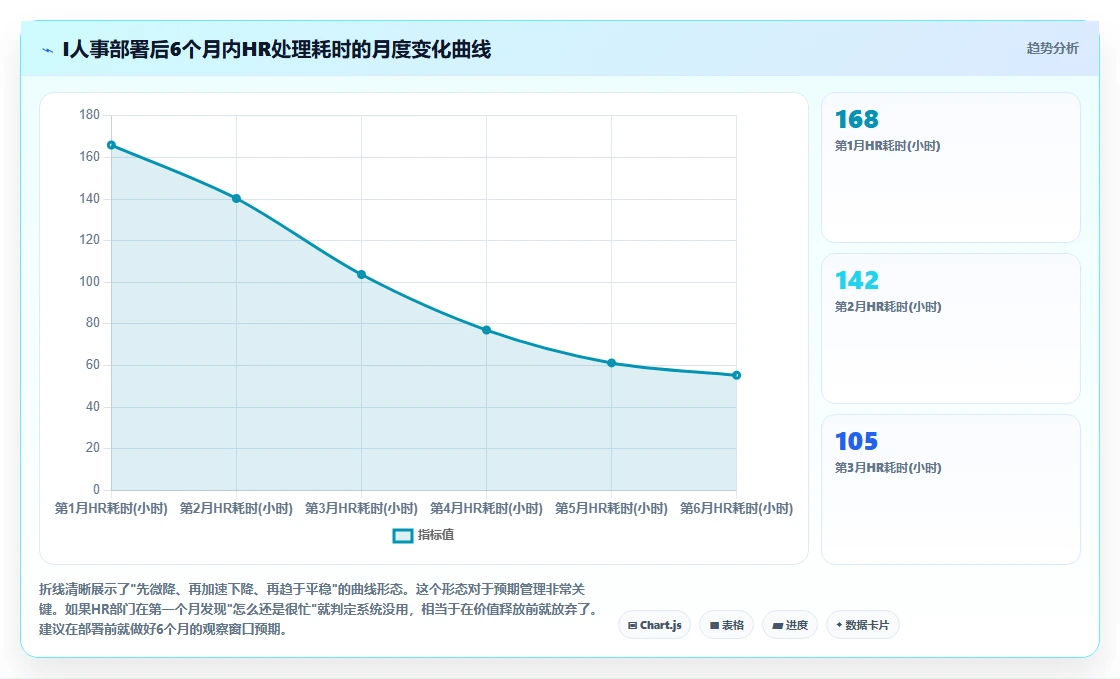The height and width of the screenshot is (679, 1120).
Task: Click the 第4月 data point on chart
Action: click(x=486, y=330)
